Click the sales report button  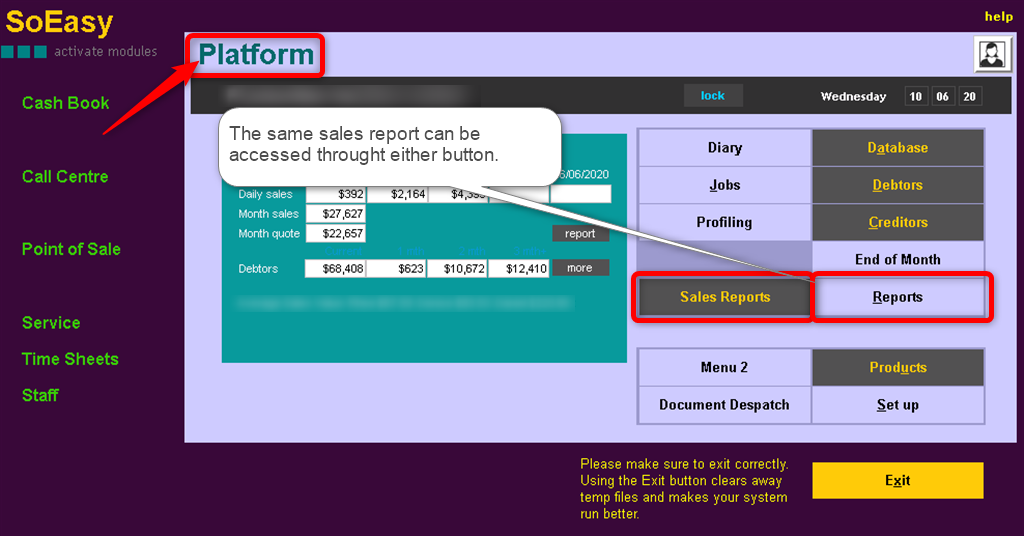[x=580, y=234]
